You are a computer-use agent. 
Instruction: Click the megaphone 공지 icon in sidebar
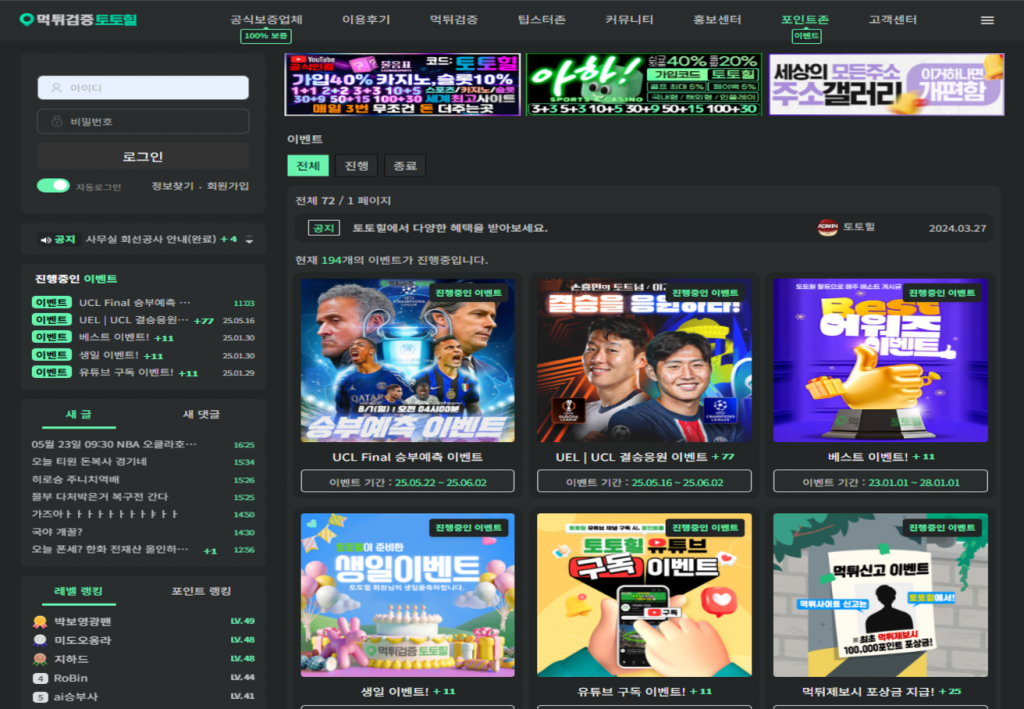coord(46,240)
